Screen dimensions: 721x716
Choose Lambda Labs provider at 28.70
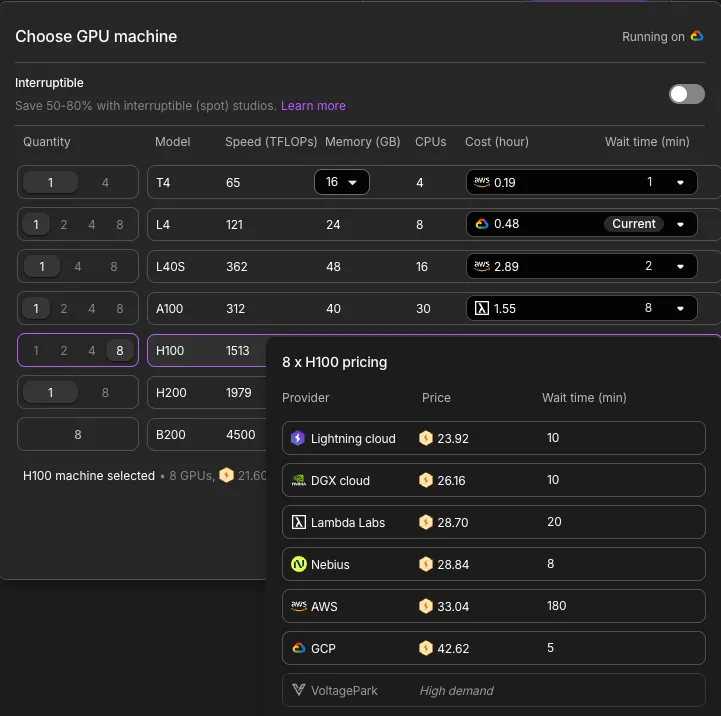click(493, 522)
